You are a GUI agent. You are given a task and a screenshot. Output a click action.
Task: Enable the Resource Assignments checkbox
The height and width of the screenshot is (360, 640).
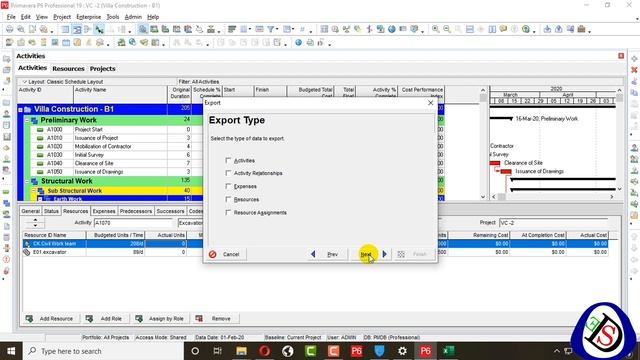228,212
